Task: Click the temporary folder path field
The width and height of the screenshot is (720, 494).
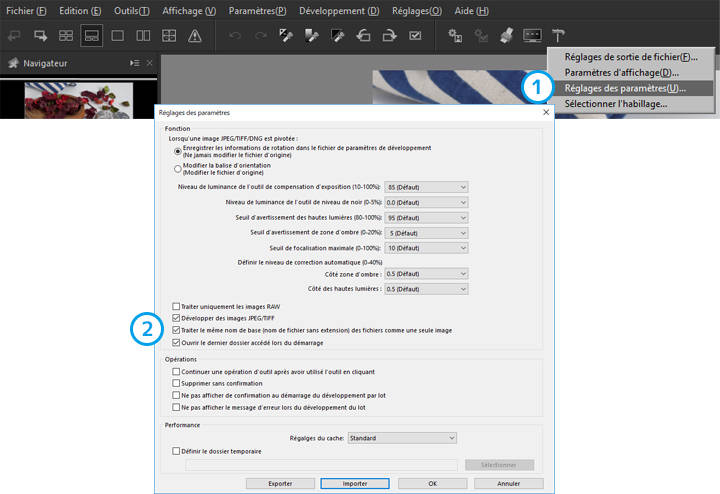Action: point(322,465)
